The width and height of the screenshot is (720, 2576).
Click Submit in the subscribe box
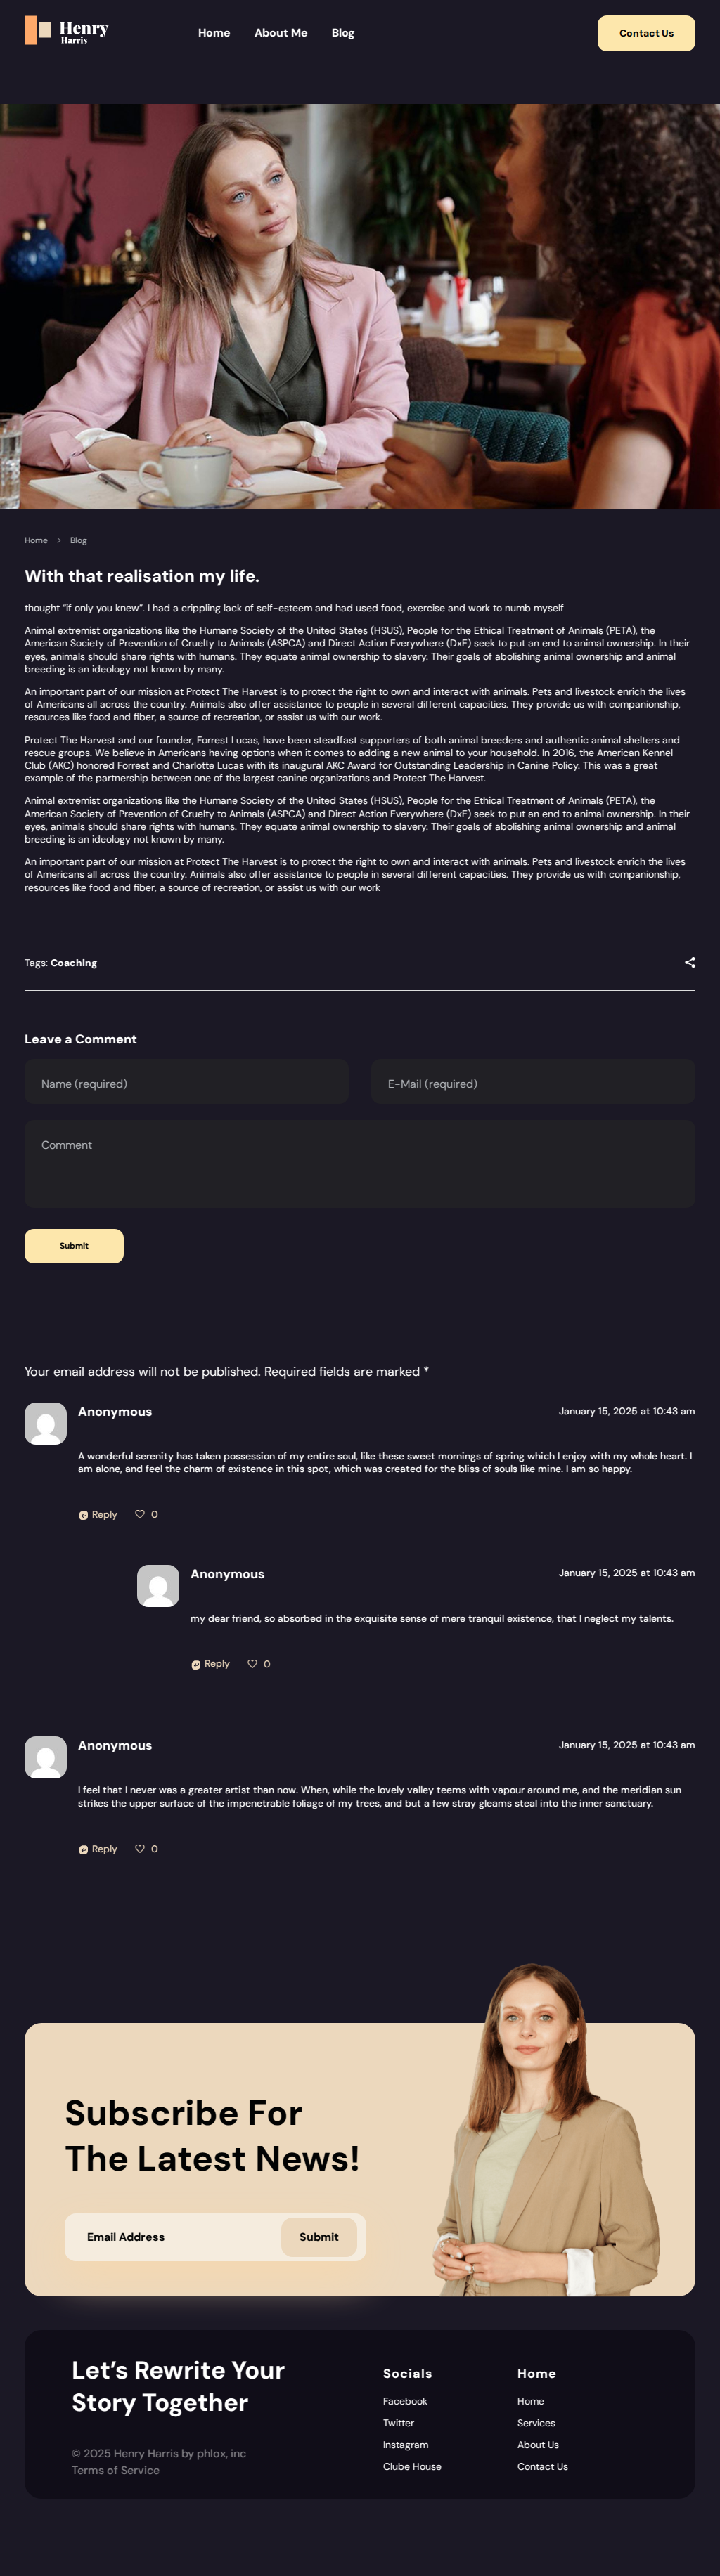(x=318, y=2237)
